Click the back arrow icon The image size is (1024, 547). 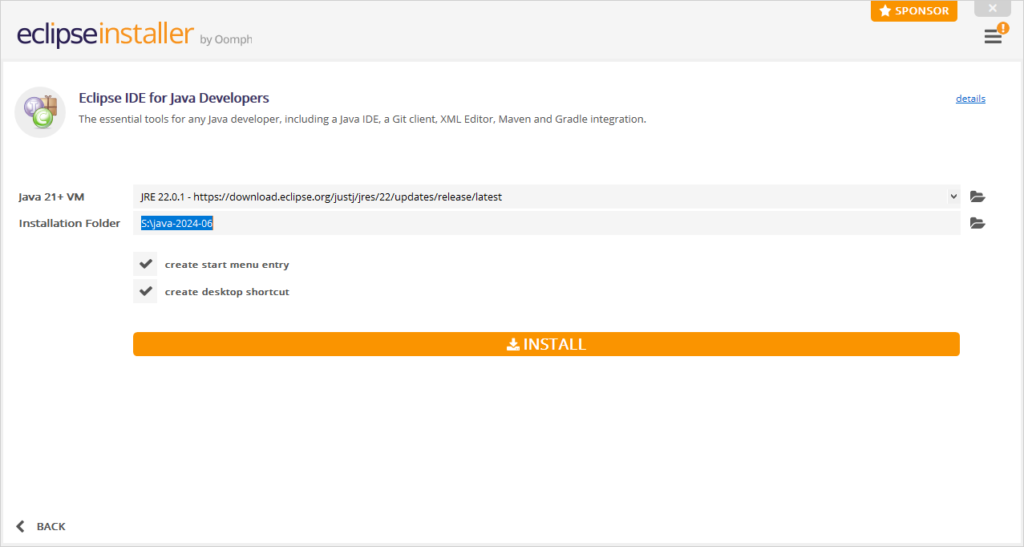pyautogui.click(x=20, y=526)
